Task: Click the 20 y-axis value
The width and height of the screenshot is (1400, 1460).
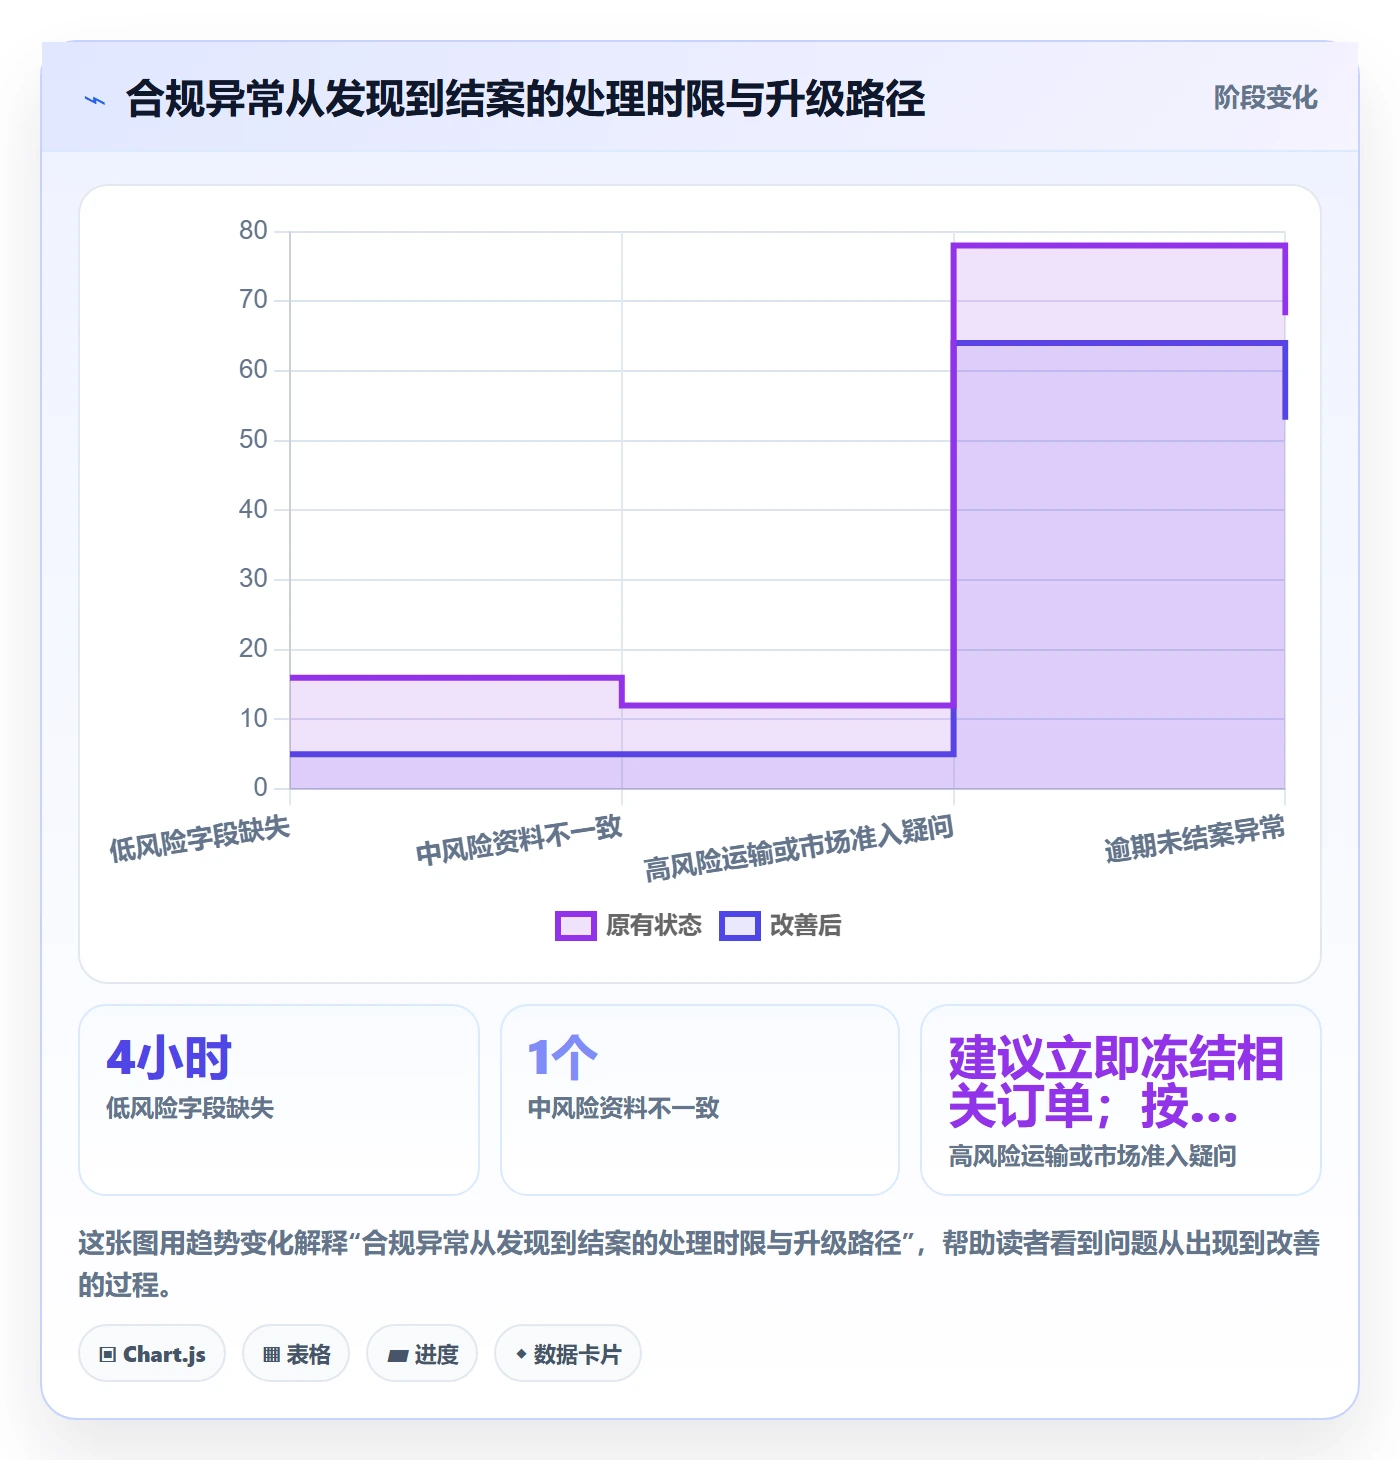Action: (253, 649)
